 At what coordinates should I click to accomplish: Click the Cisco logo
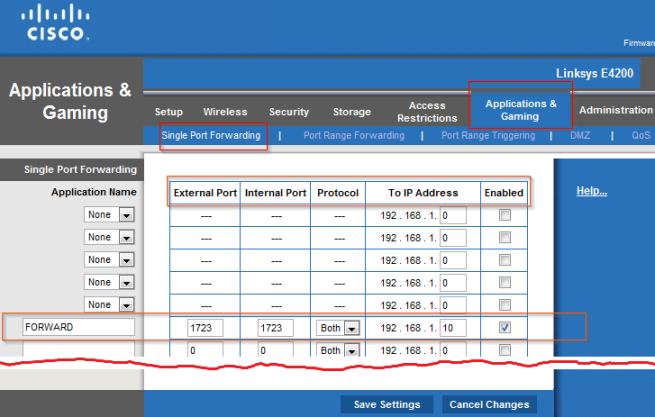coord(55,22)
